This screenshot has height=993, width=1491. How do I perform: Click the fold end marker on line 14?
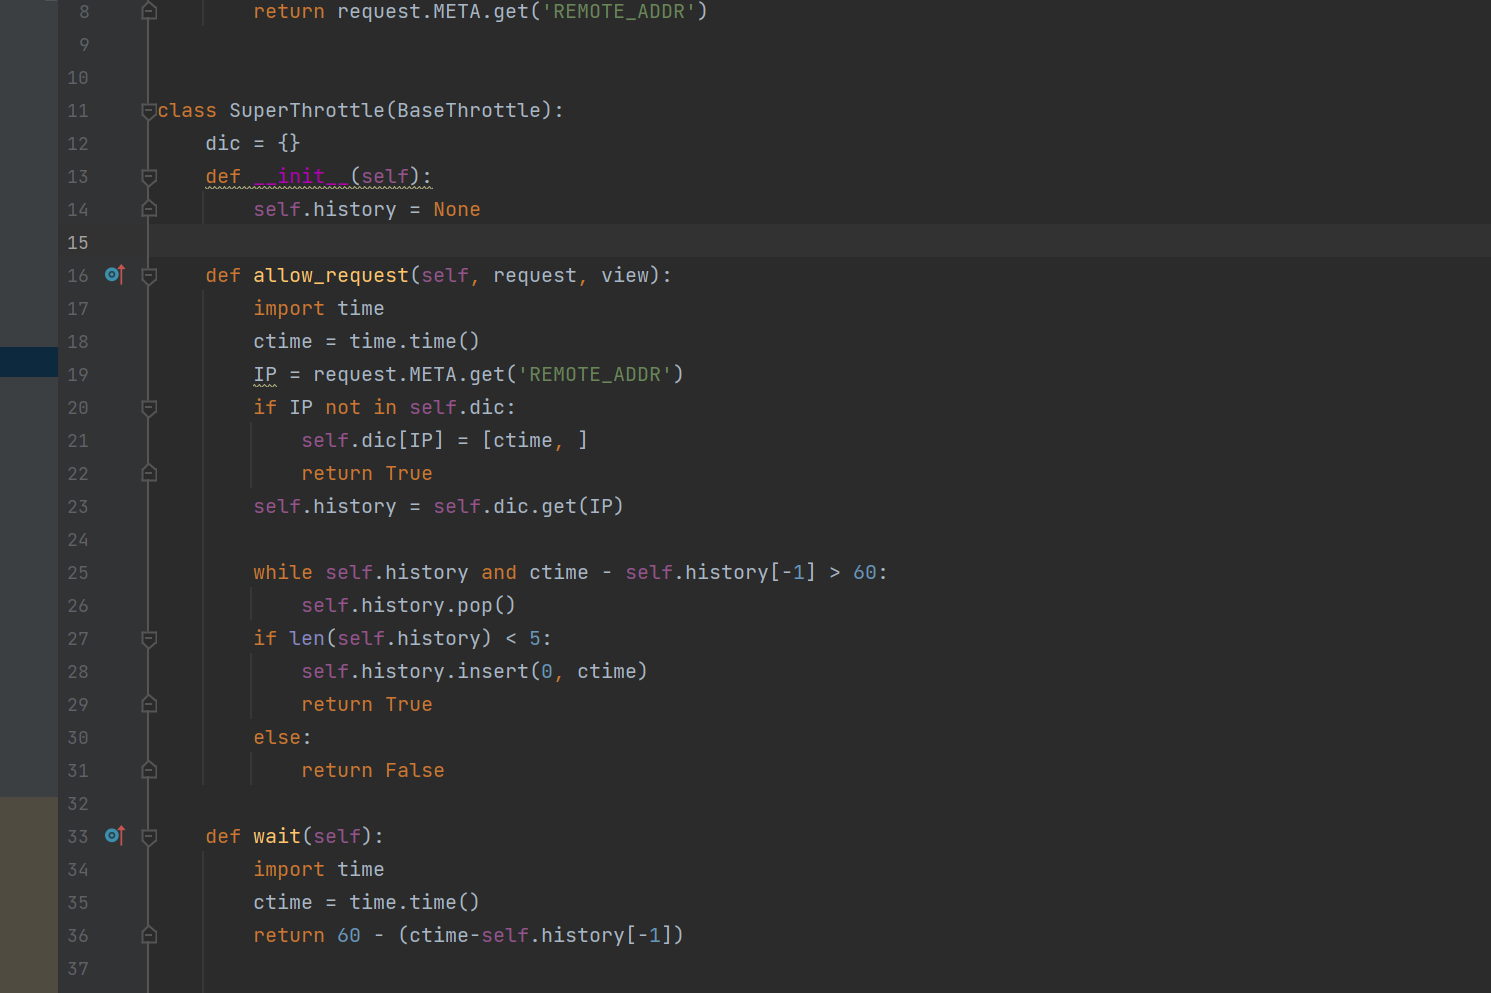tap(149, 209)
